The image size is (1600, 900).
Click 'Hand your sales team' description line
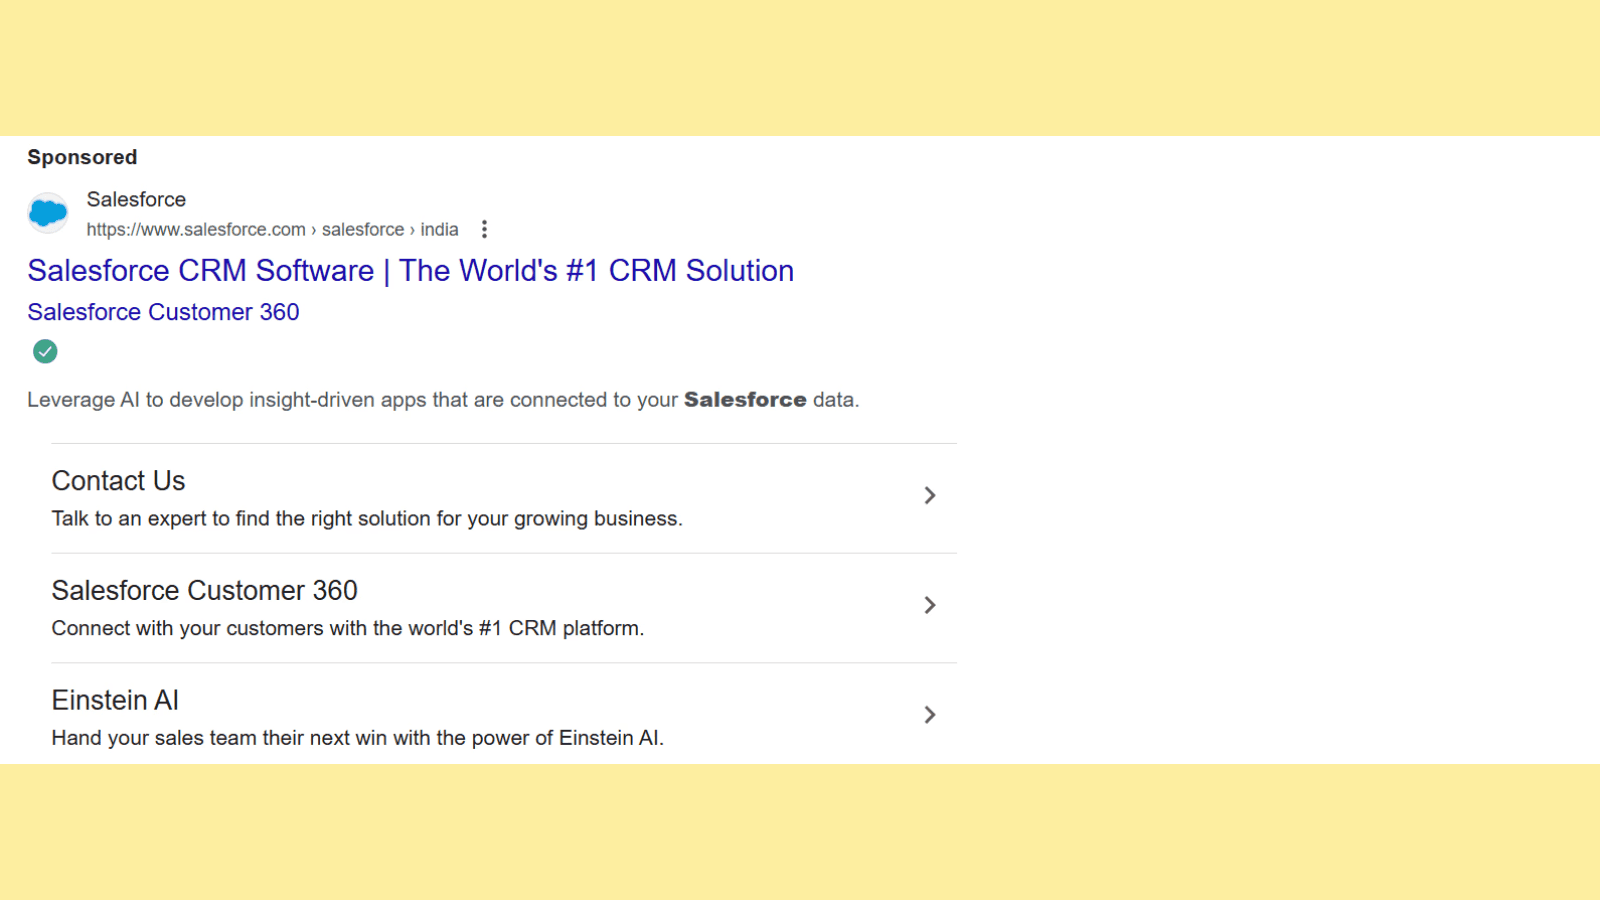358,738
